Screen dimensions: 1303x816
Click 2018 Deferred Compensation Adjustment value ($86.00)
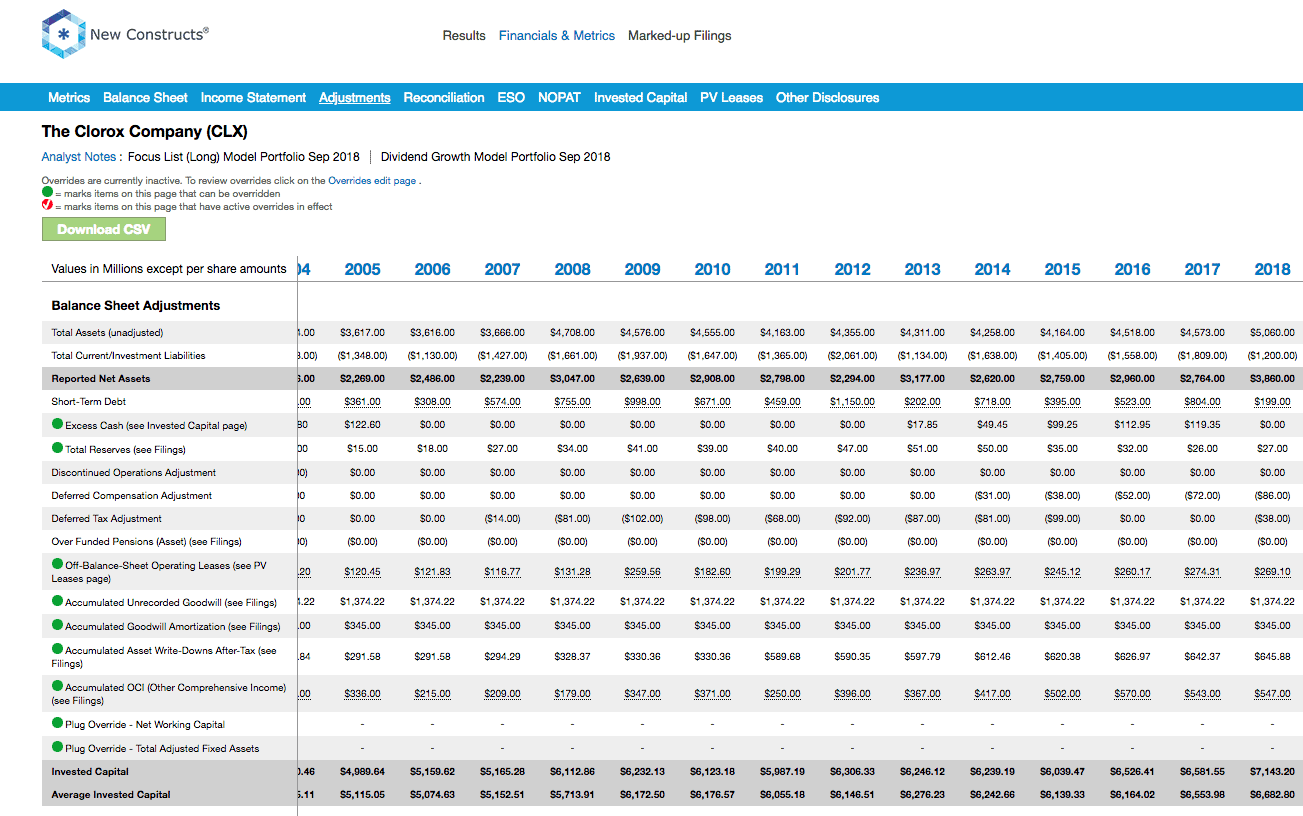tap(1273, 496)
